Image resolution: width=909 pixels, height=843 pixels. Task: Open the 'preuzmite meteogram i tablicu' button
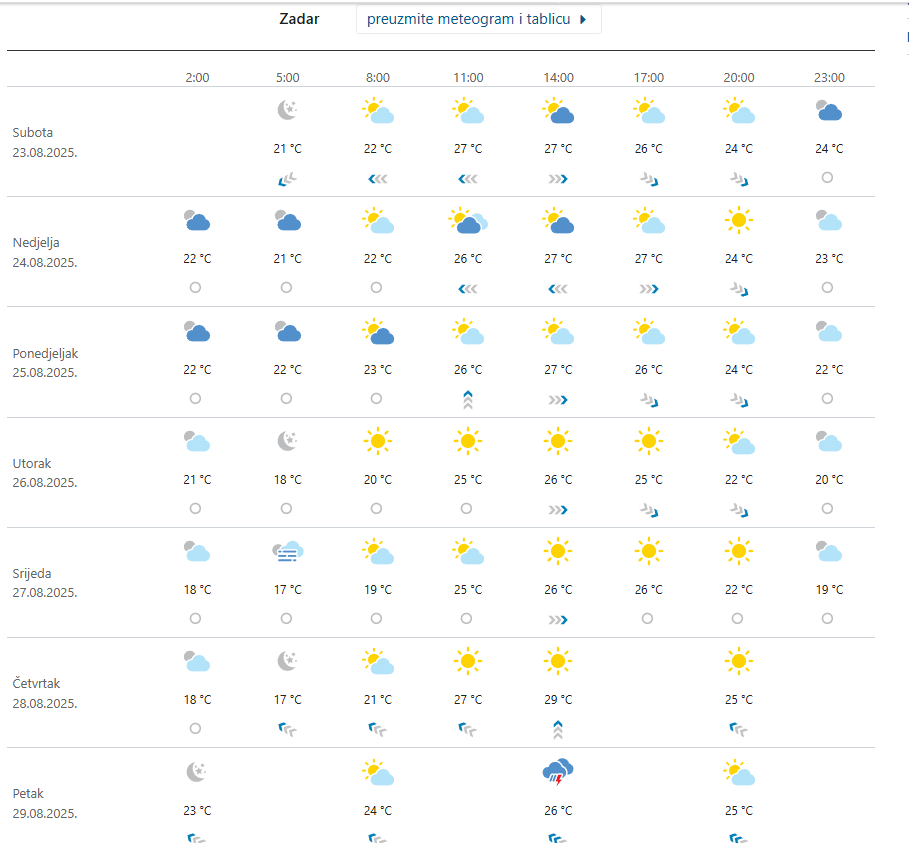pos(478,19)
